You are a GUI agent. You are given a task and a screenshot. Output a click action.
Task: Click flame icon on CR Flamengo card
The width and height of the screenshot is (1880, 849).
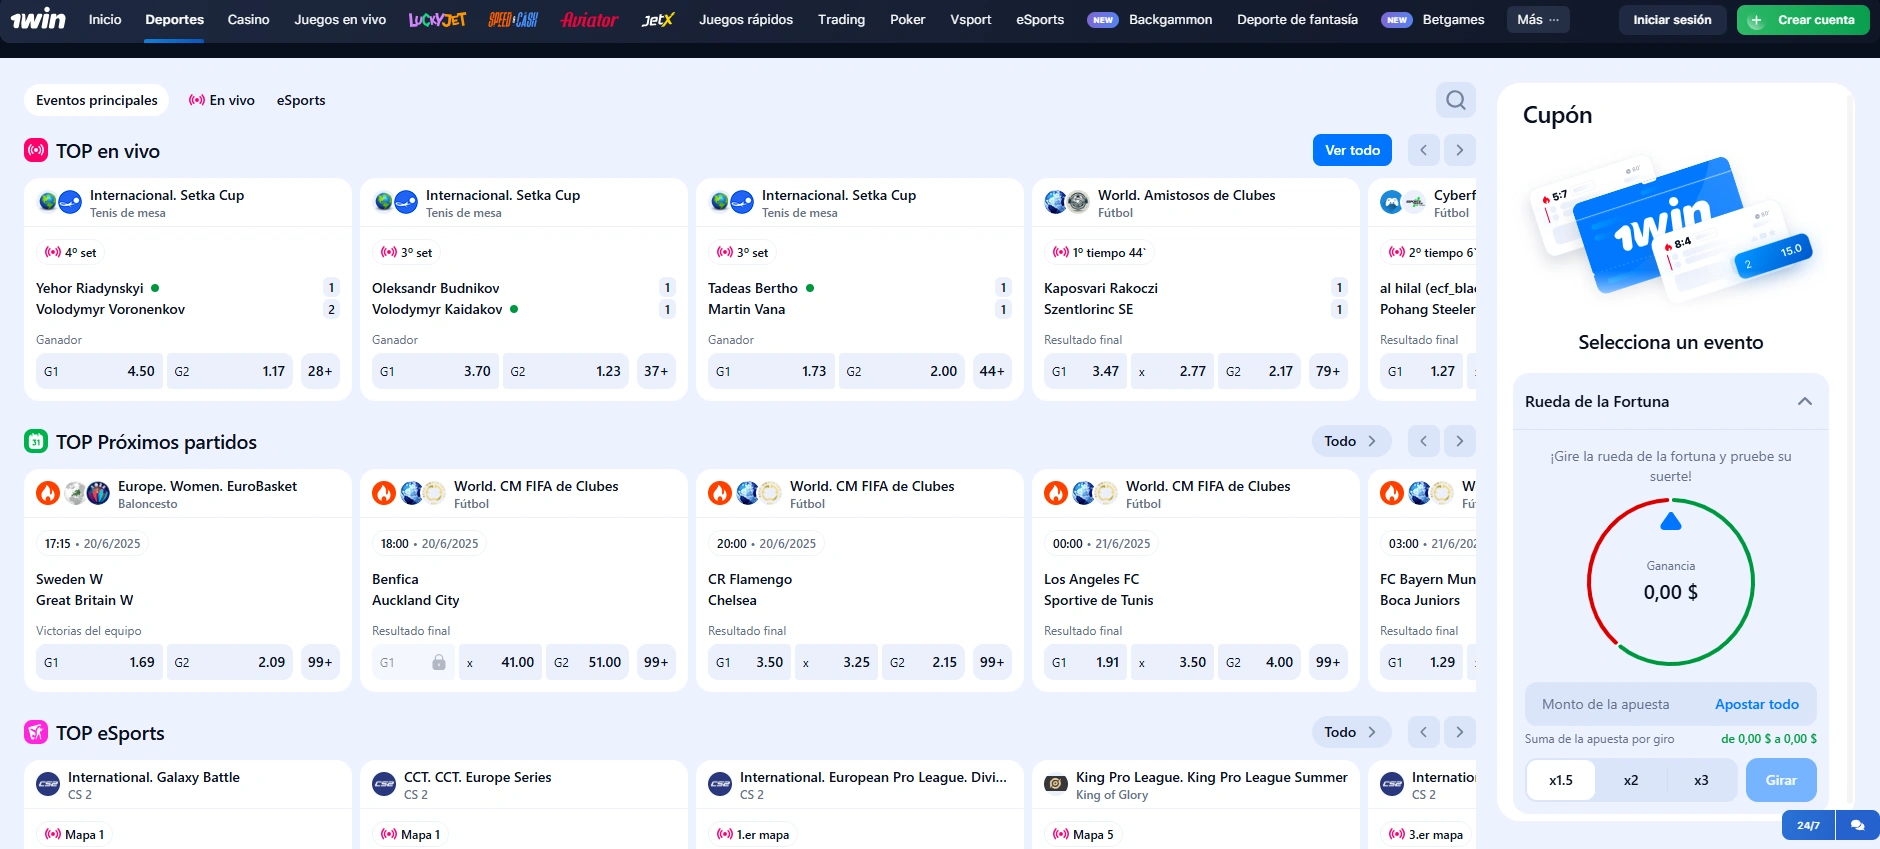coord(720,493)
